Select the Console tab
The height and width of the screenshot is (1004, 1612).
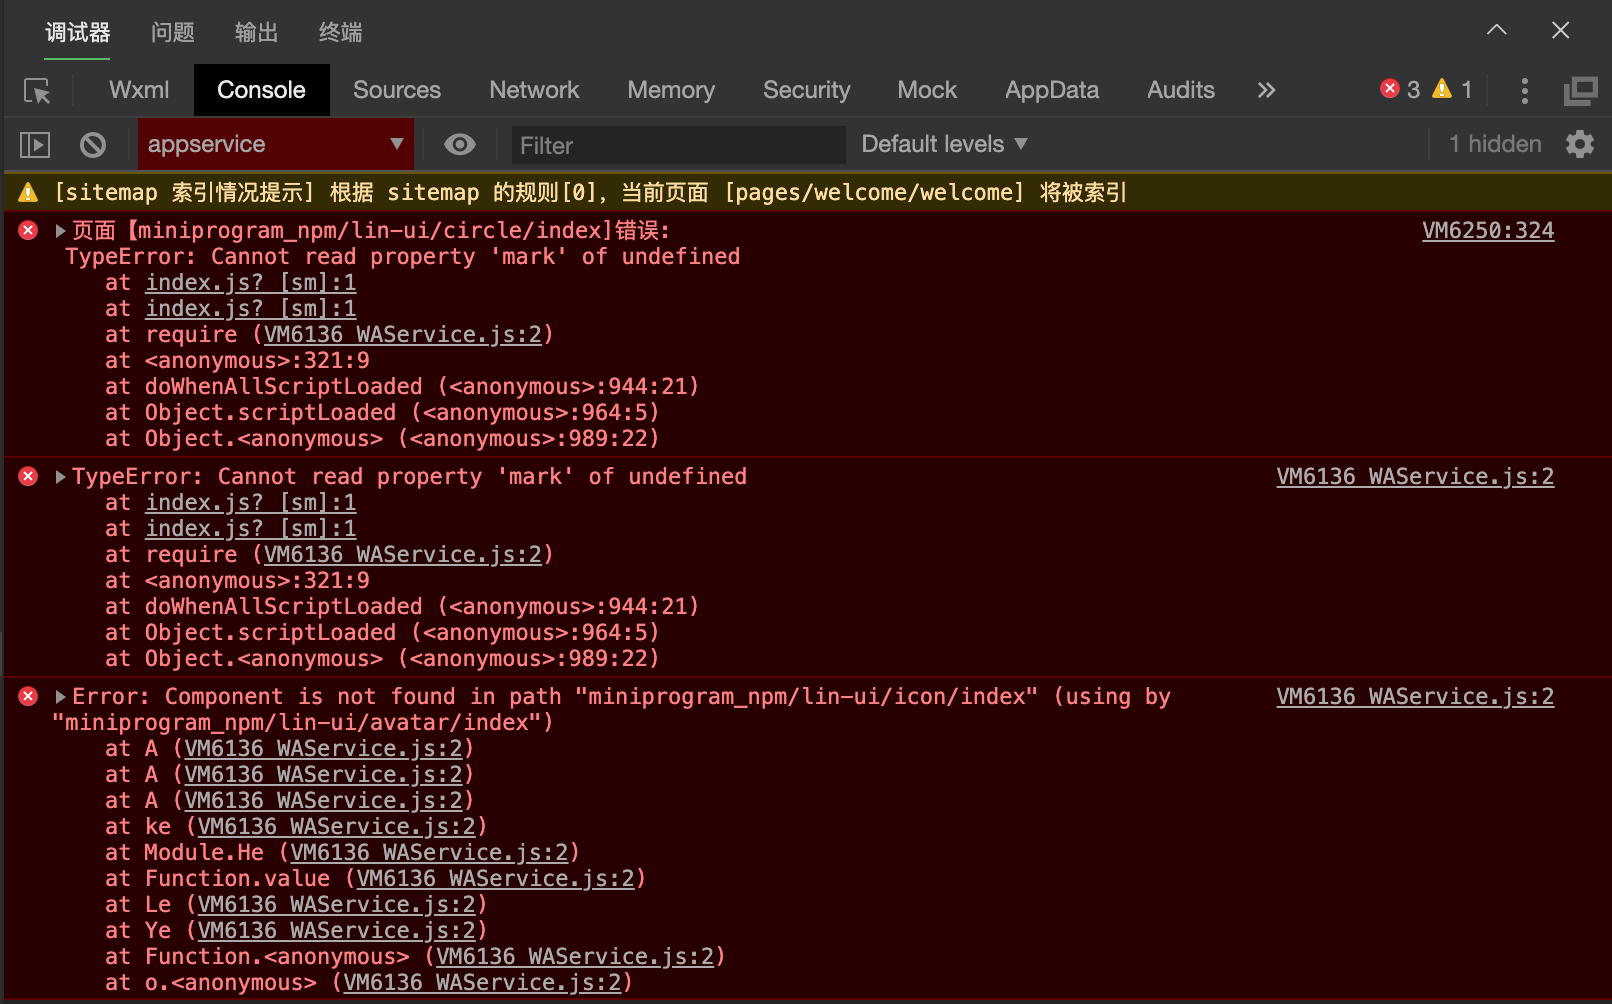pyautogui.click(x=261, y=90)
